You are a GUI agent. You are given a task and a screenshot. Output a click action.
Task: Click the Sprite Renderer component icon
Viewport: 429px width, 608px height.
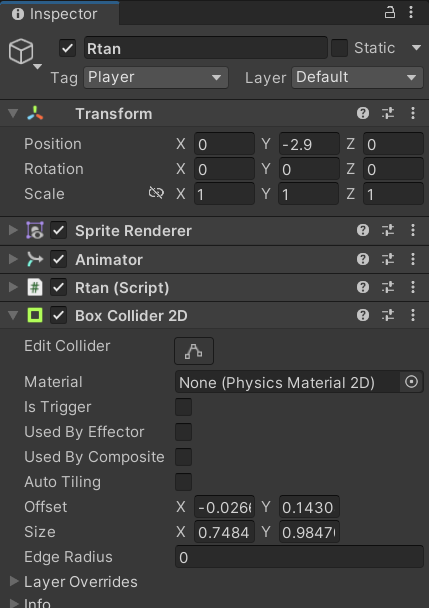35,230
